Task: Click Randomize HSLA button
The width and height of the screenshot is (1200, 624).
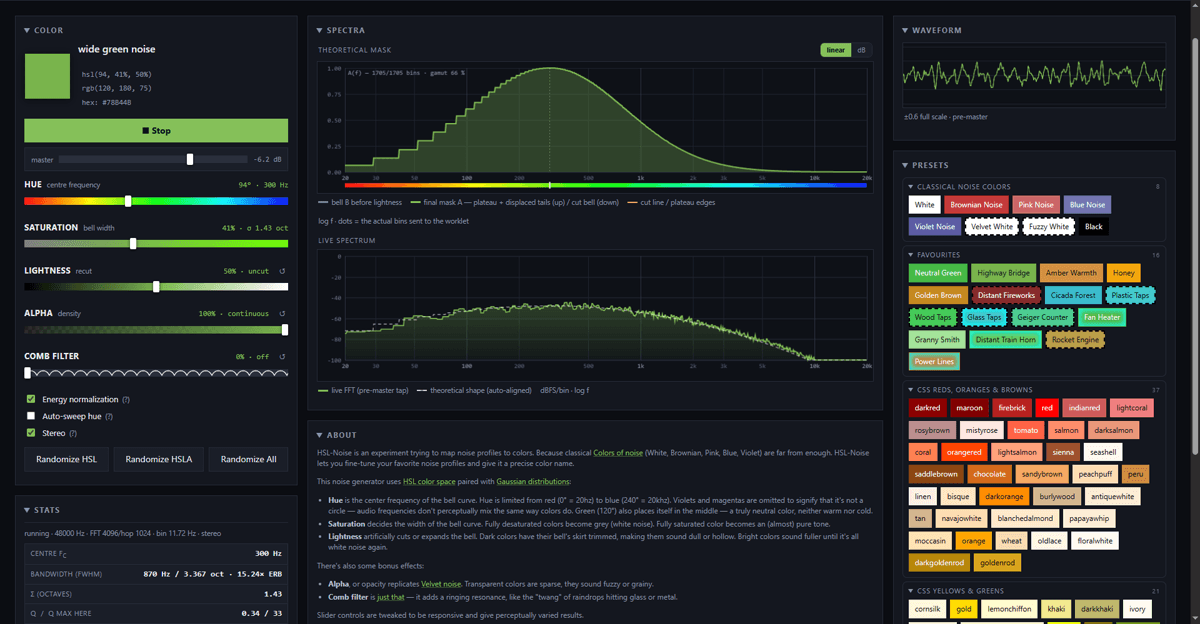Action: [x=159, y=459]
